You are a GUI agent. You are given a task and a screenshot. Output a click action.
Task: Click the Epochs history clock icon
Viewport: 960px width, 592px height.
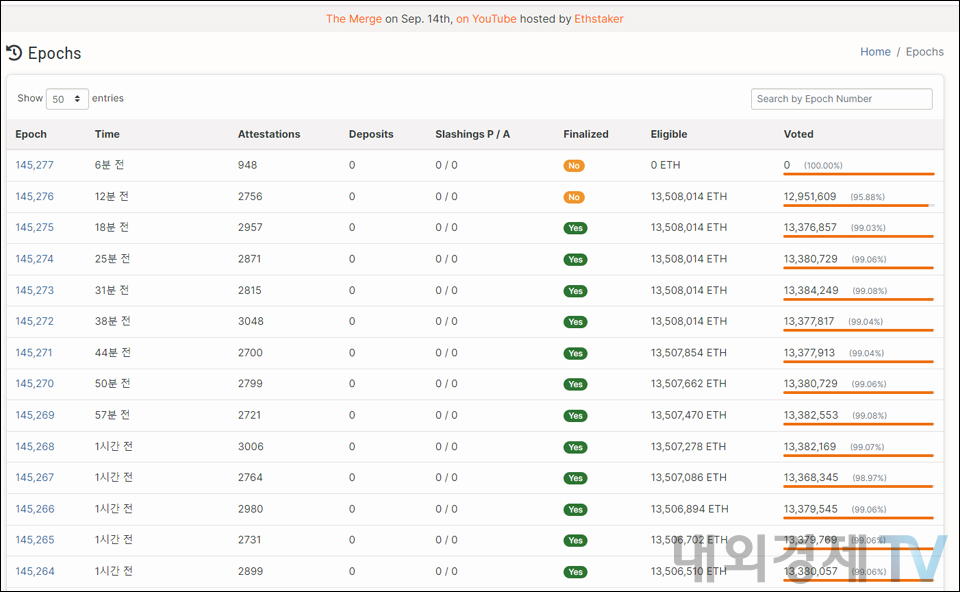click(14, 53)
